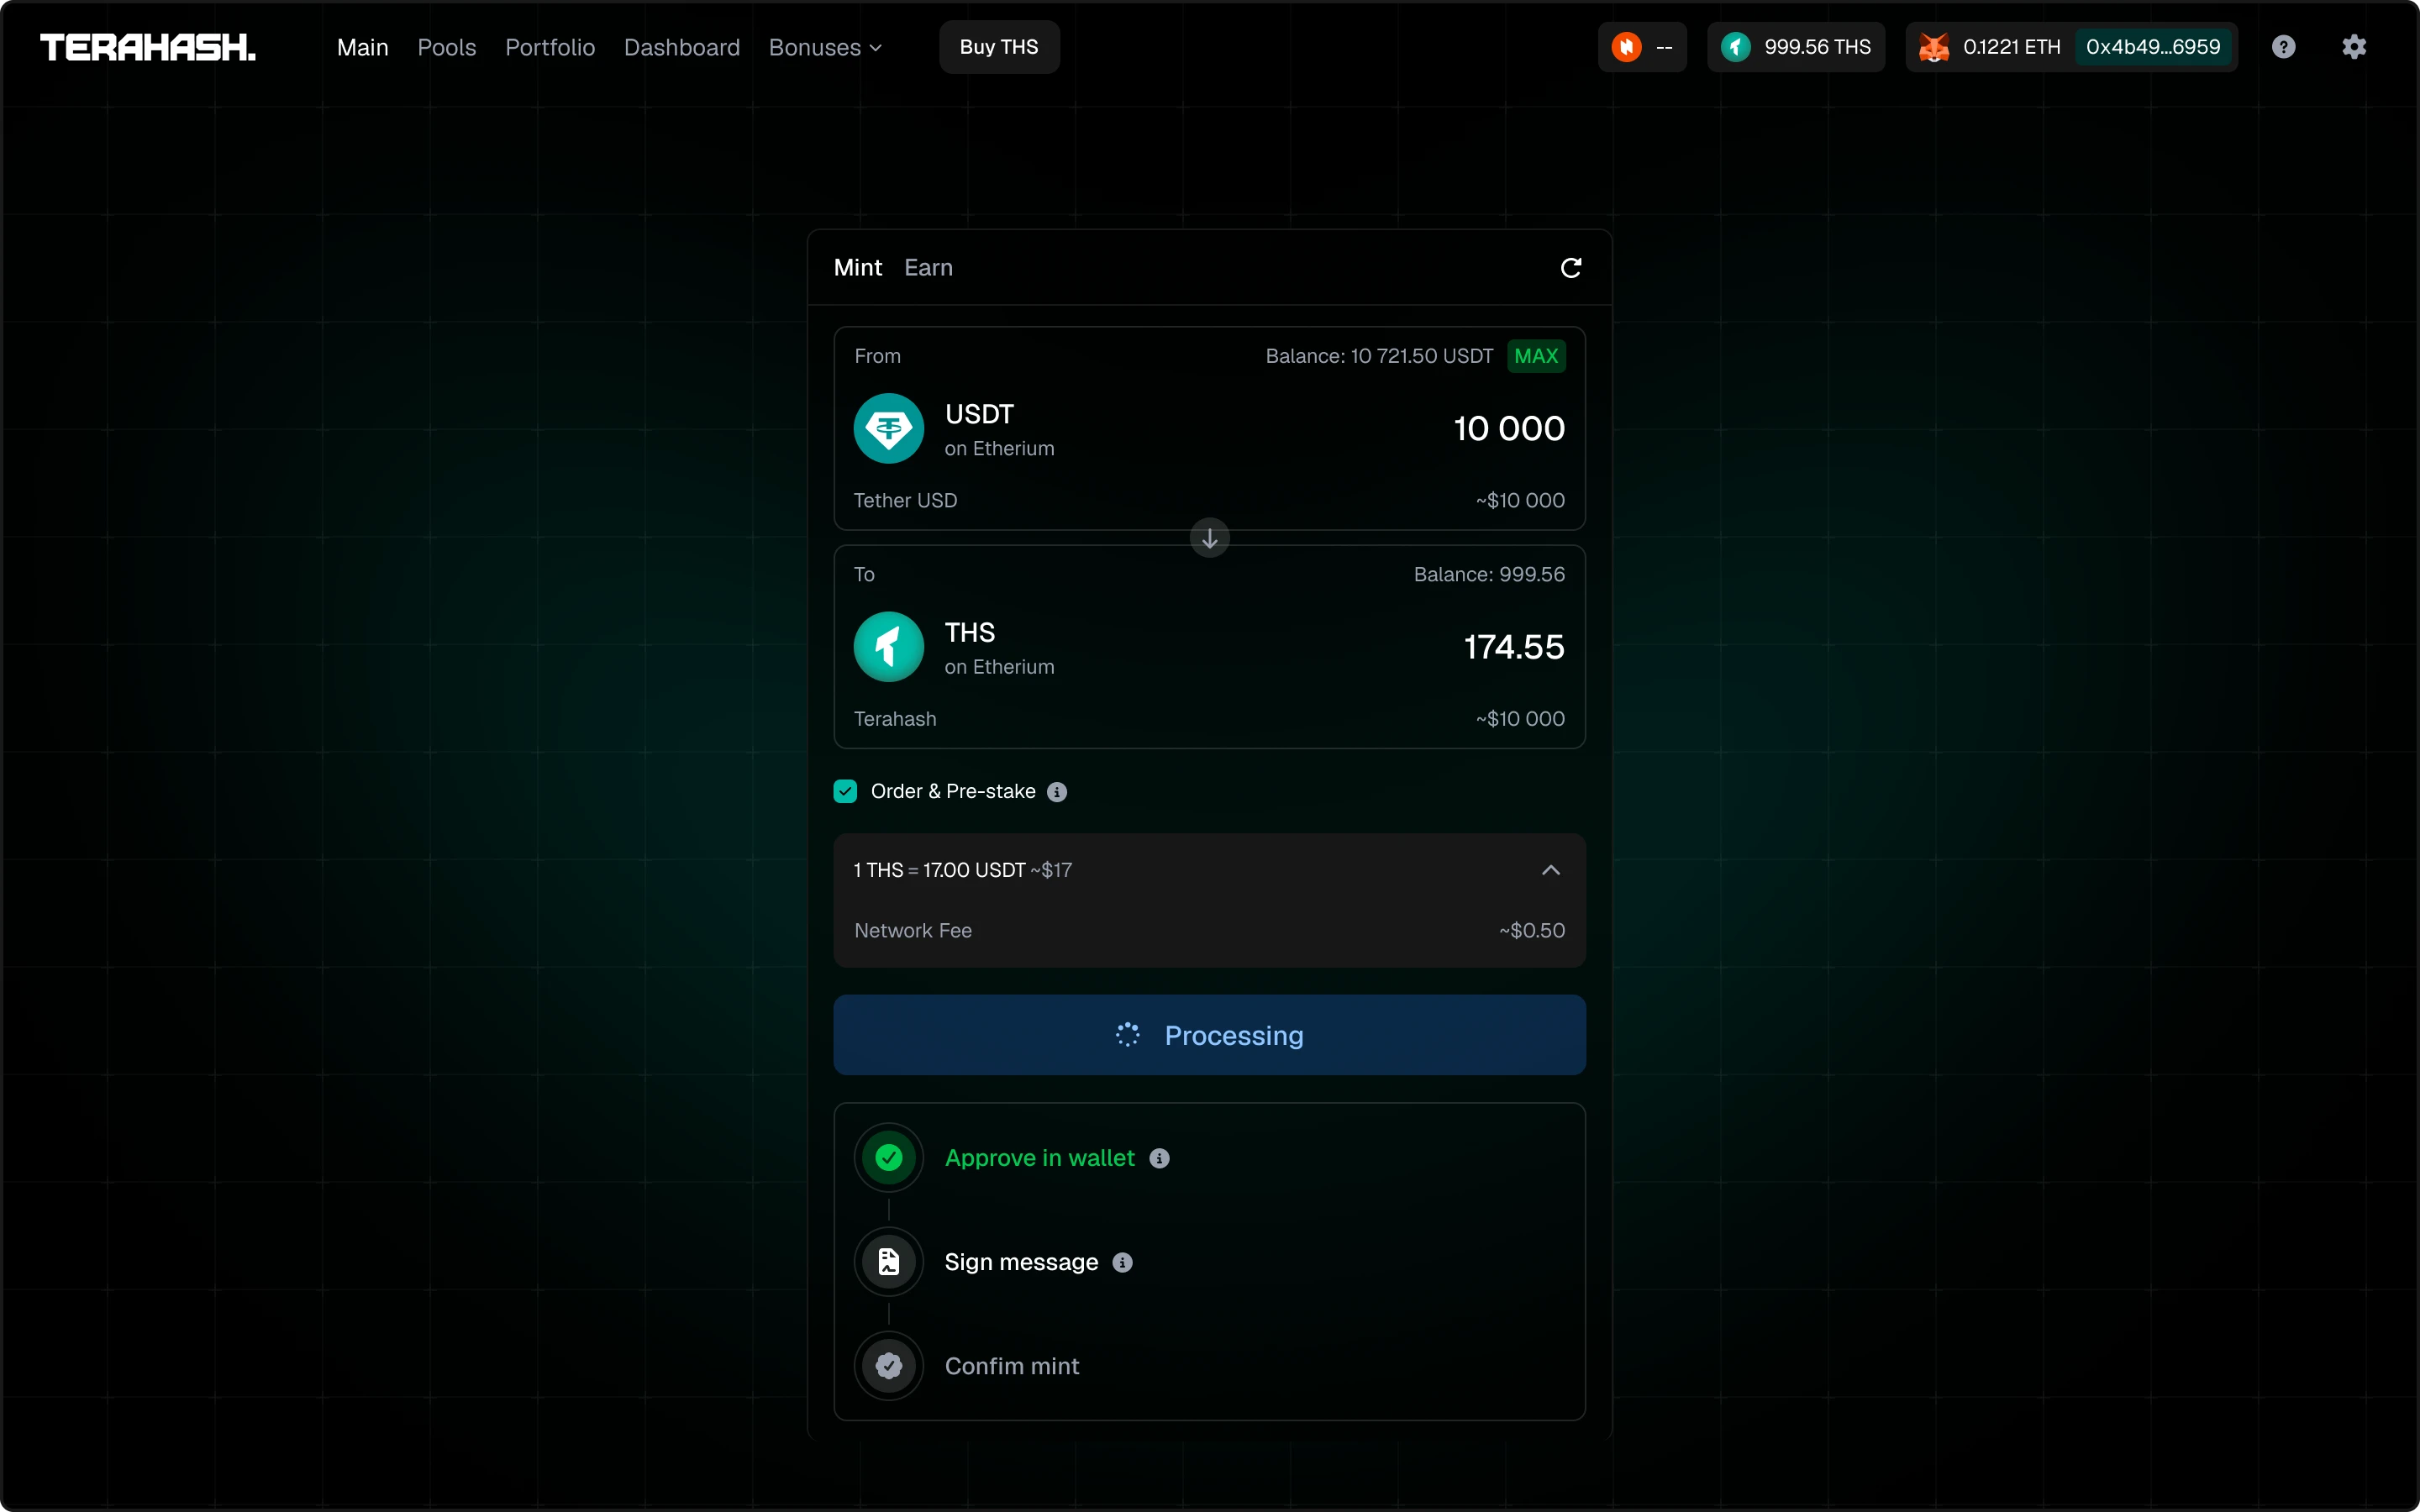
Task: Go to the Main nav item
Action: pos(363,47)
